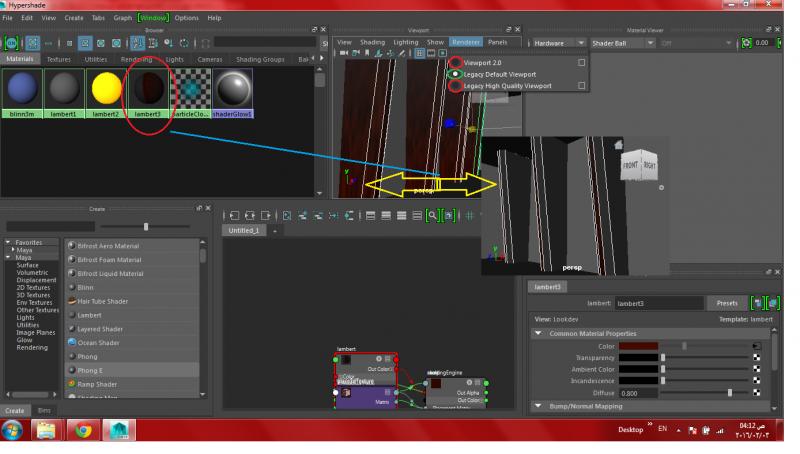This screenshot has width=800, height=454.
Task: Click the Layered Shader icon
Action: (x=71, y=329)
